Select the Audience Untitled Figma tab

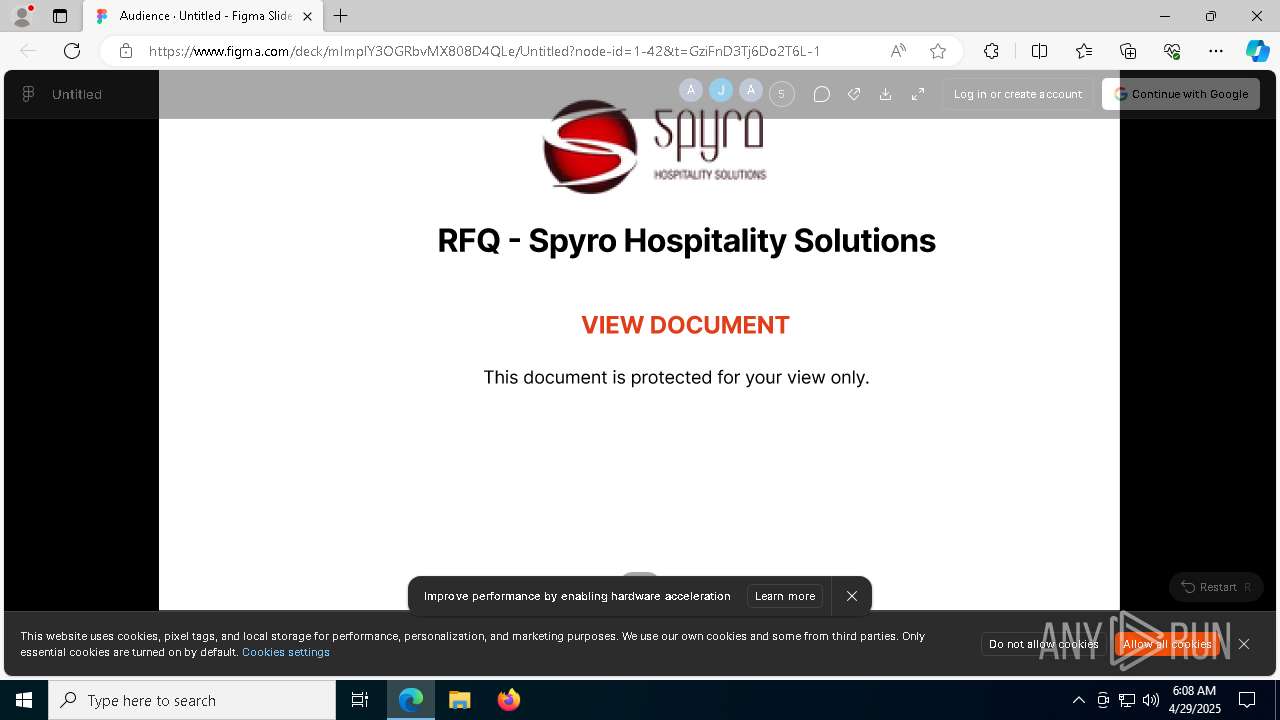204,16
